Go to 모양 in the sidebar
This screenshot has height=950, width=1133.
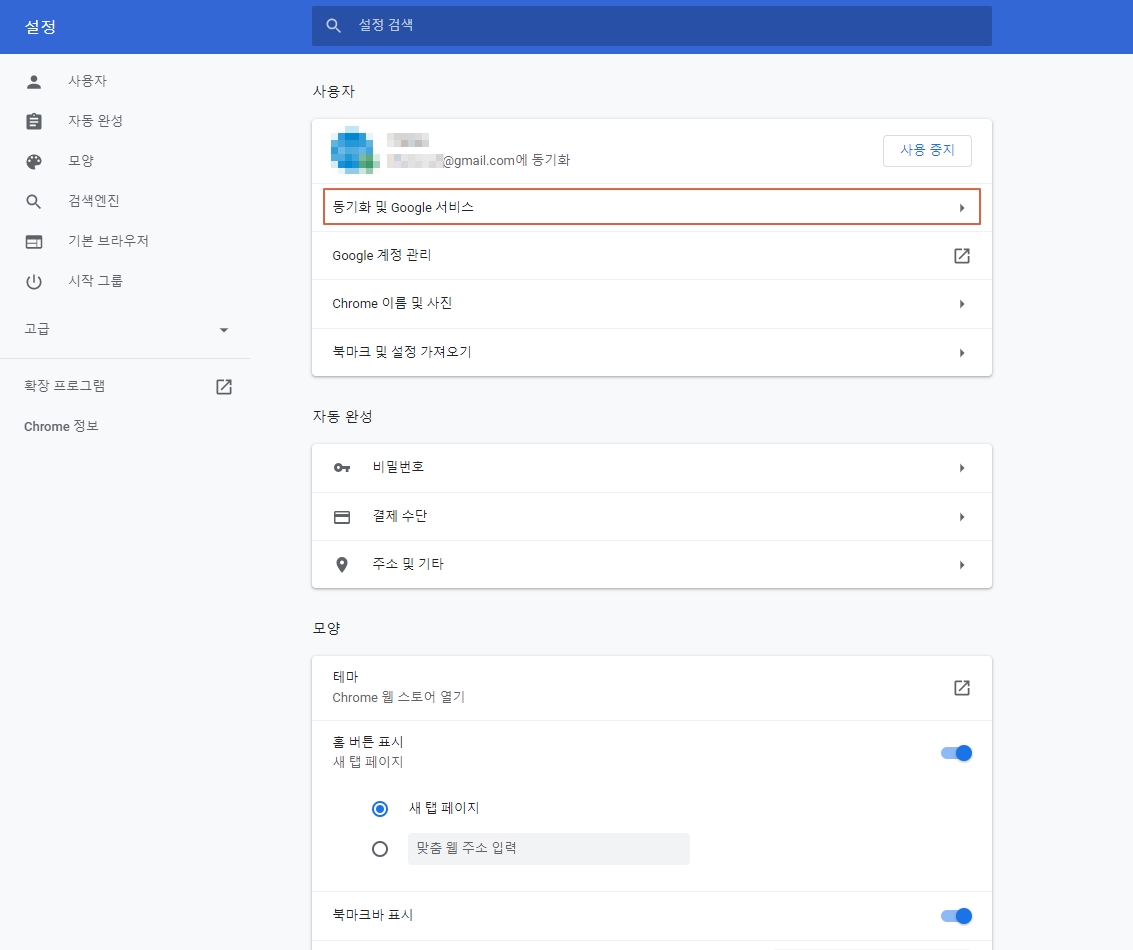click(x=81, y=160)
